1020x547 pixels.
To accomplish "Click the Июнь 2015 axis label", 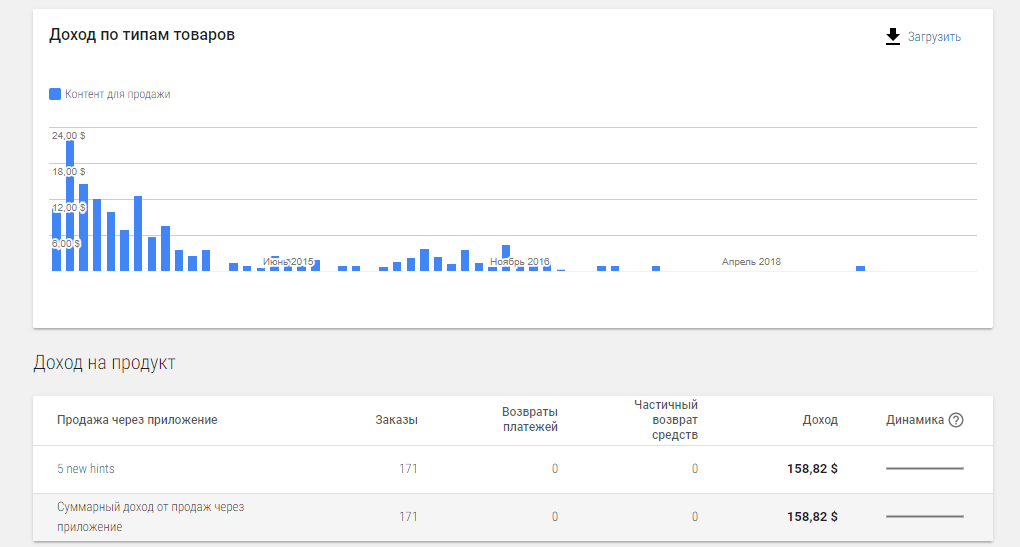I will (288, 262).
